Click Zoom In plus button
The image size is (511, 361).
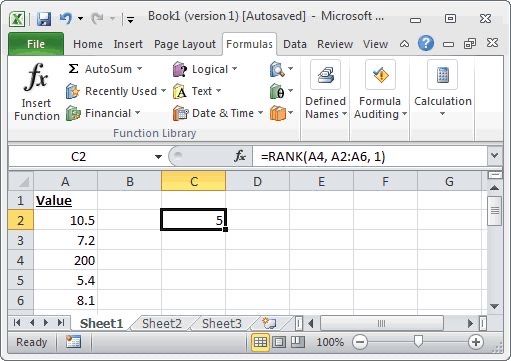coord(476,342)
